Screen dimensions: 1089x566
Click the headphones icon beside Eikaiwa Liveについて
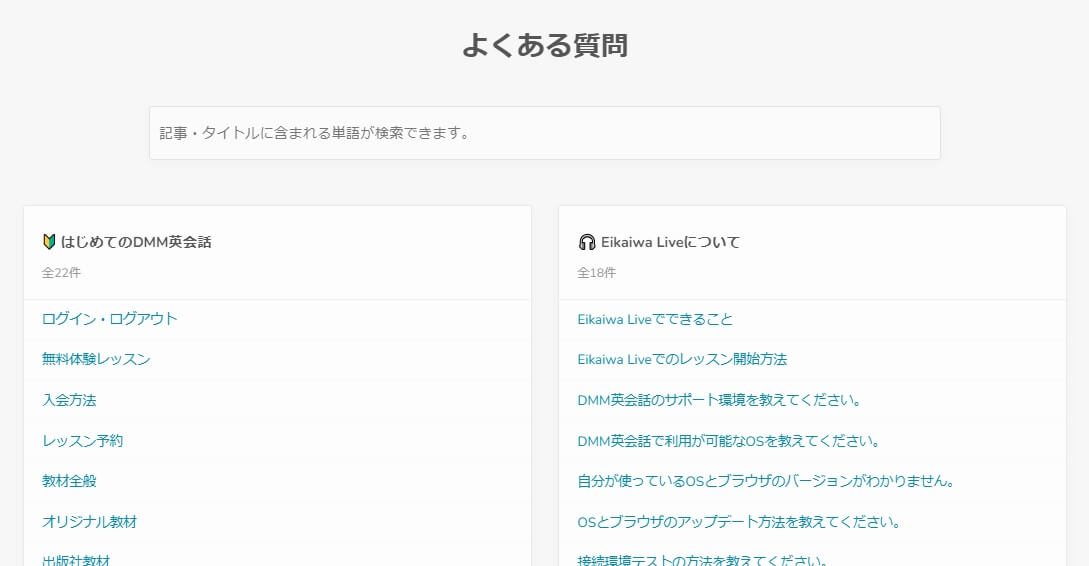point(587,242)
